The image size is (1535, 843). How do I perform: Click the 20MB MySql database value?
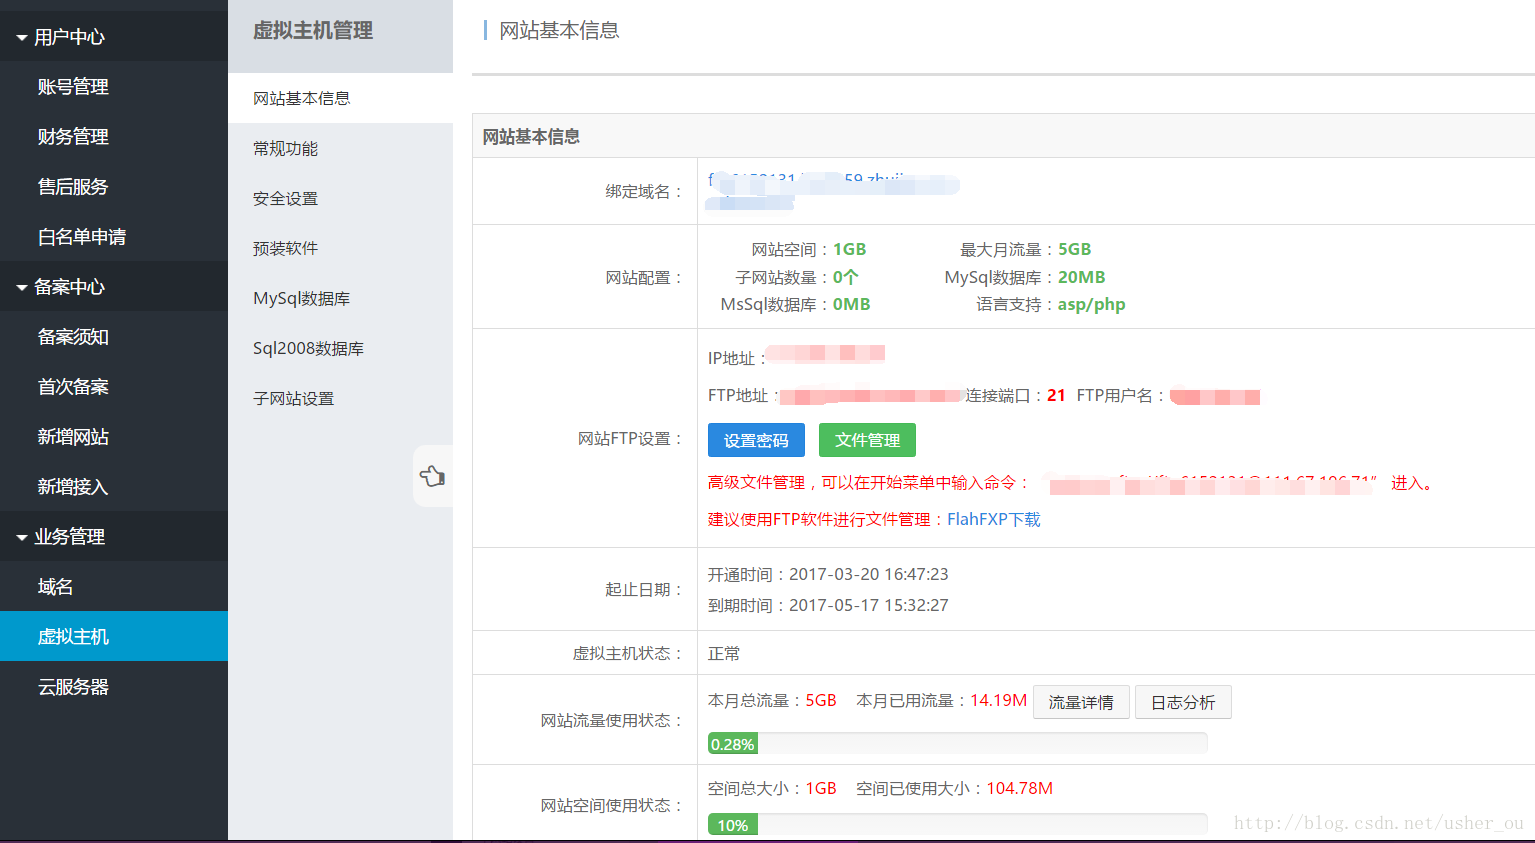pyautogui.click(x=1082, y=277)
